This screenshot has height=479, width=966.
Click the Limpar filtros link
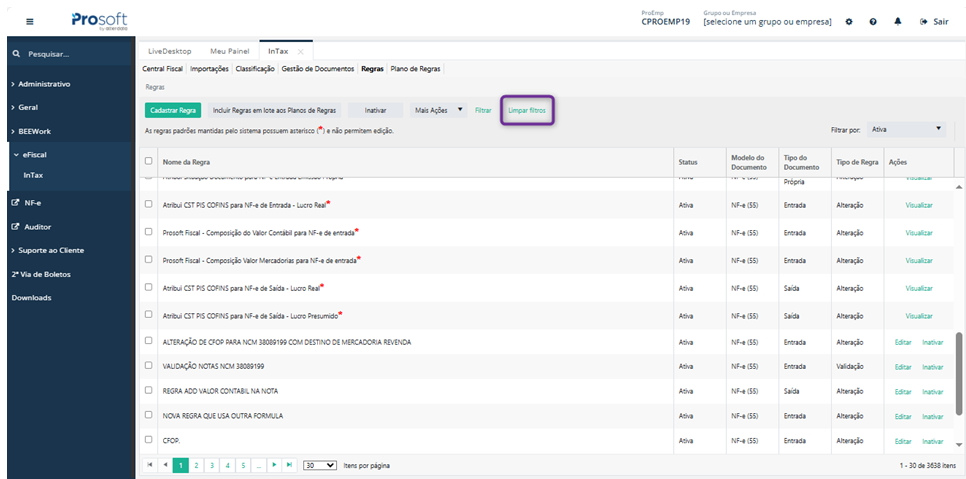pos(526,110)
